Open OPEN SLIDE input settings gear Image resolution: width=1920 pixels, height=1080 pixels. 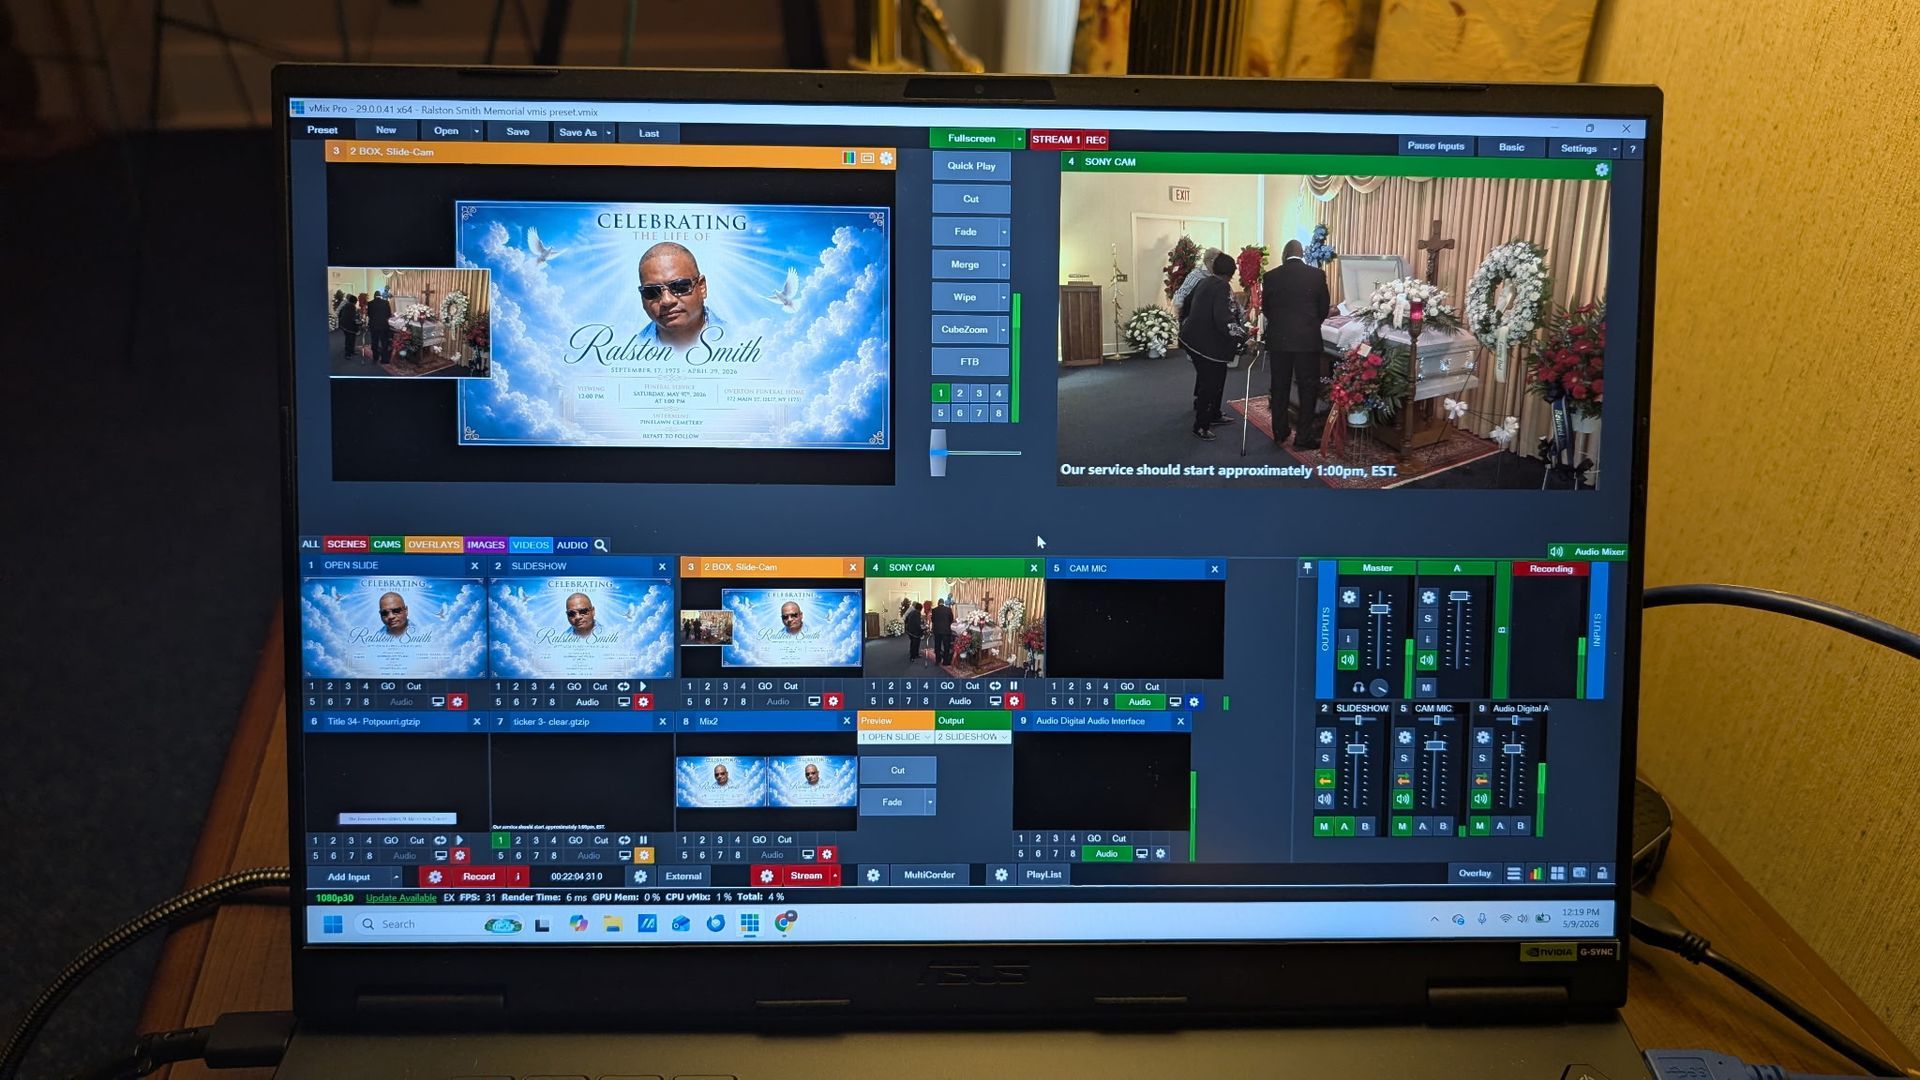click(x=457, y=702)
